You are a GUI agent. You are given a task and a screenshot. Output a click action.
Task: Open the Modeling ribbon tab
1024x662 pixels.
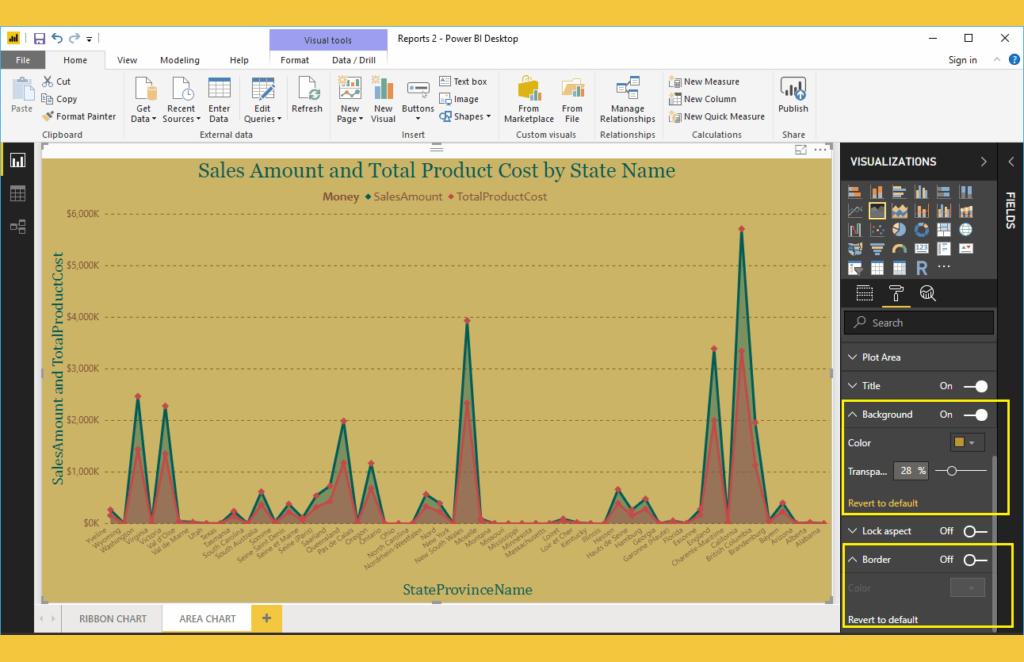point(179,60)
